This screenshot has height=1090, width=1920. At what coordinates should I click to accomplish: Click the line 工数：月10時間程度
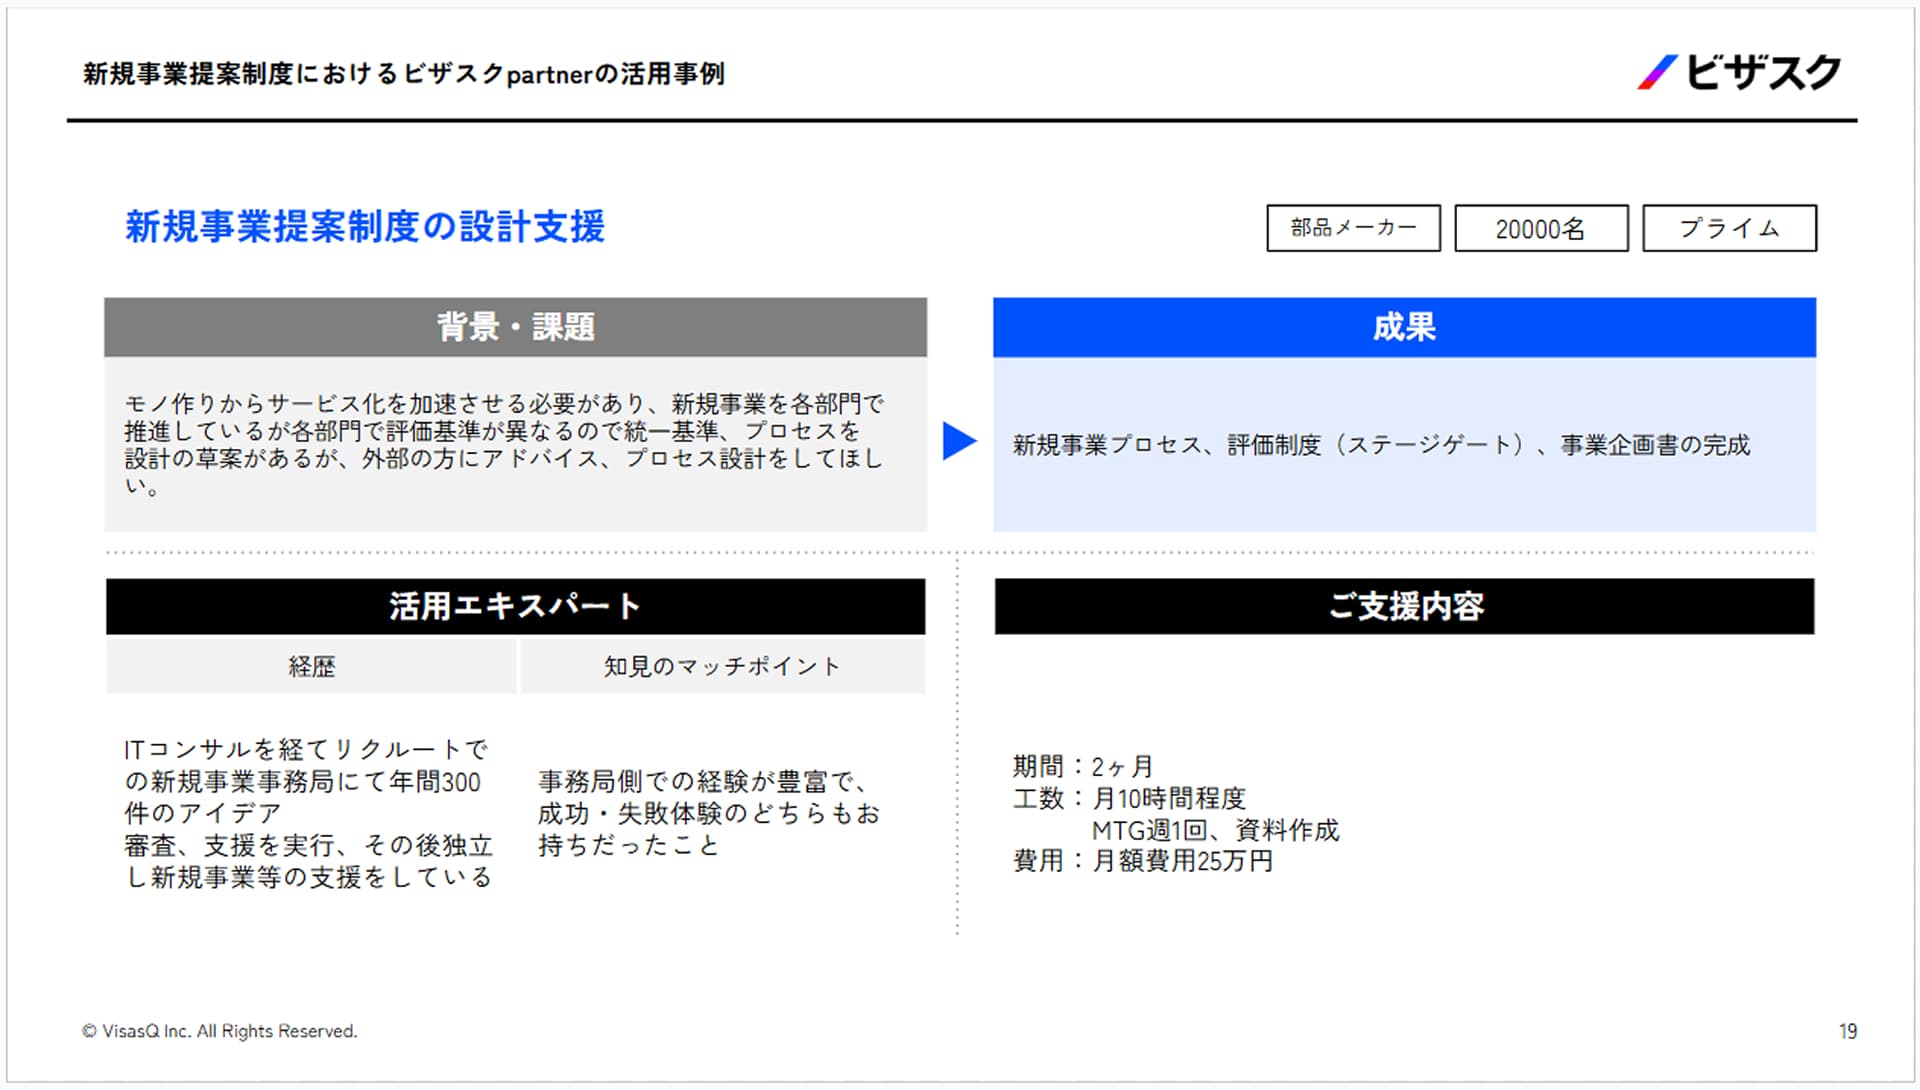(1129, 799)
